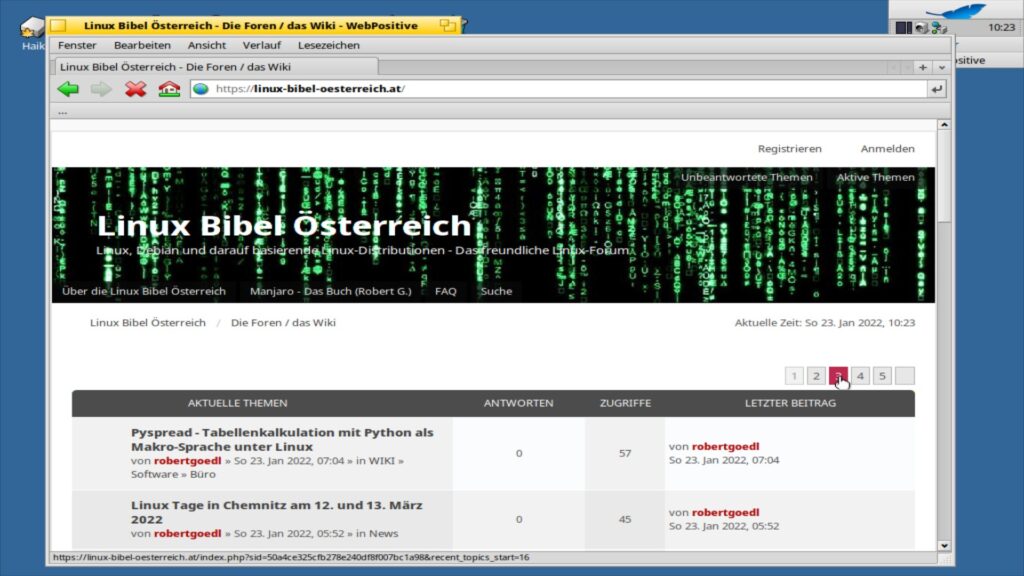Click the volume control icon in Deskbar tray
The image size is (1024, 576).
click(x=921, y=27)
